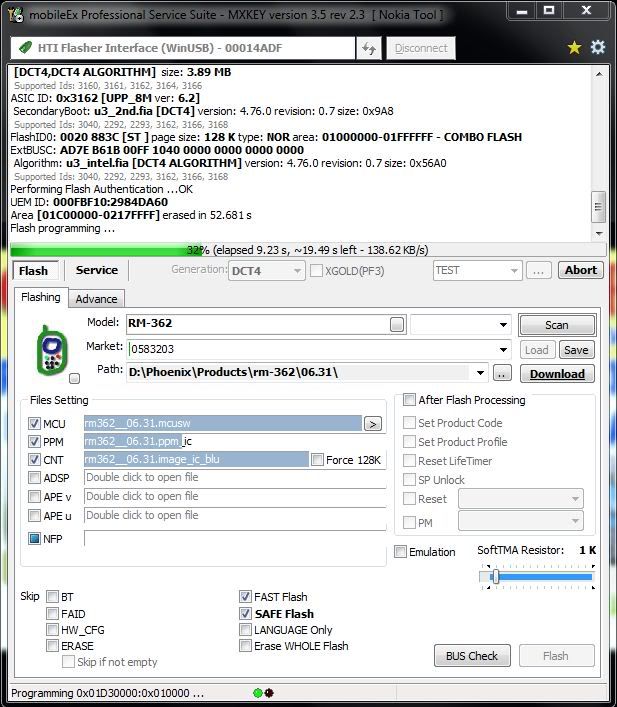Expand the Market code dropdown

point(503,349)
